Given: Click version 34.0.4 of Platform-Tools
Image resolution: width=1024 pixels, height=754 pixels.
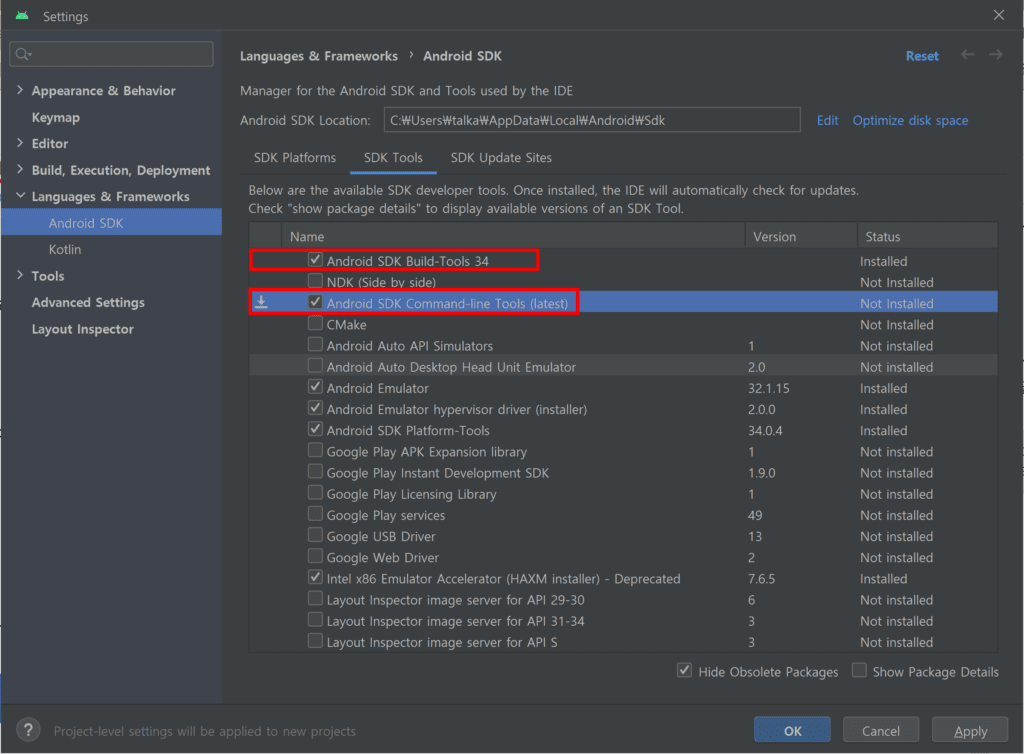Looking at the screenshot, I should tap(765, 431).
